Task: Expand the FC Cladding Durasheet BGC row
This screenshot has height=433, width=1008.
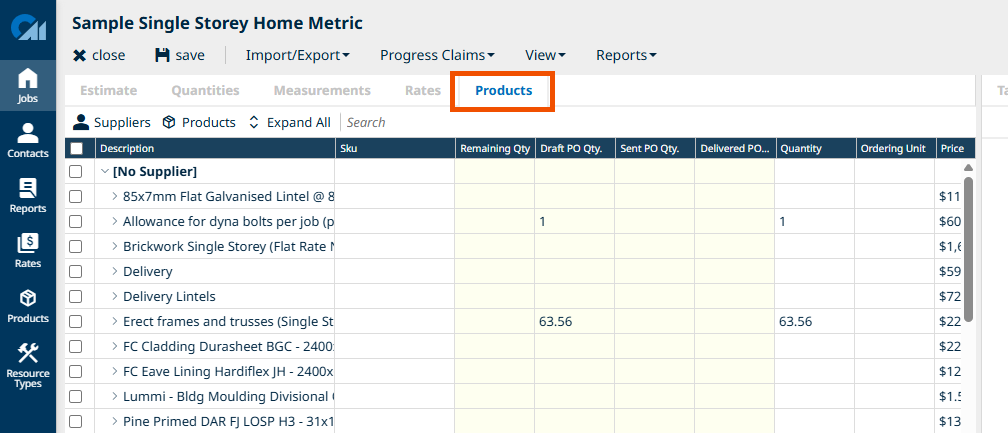Action: point(115,346)
